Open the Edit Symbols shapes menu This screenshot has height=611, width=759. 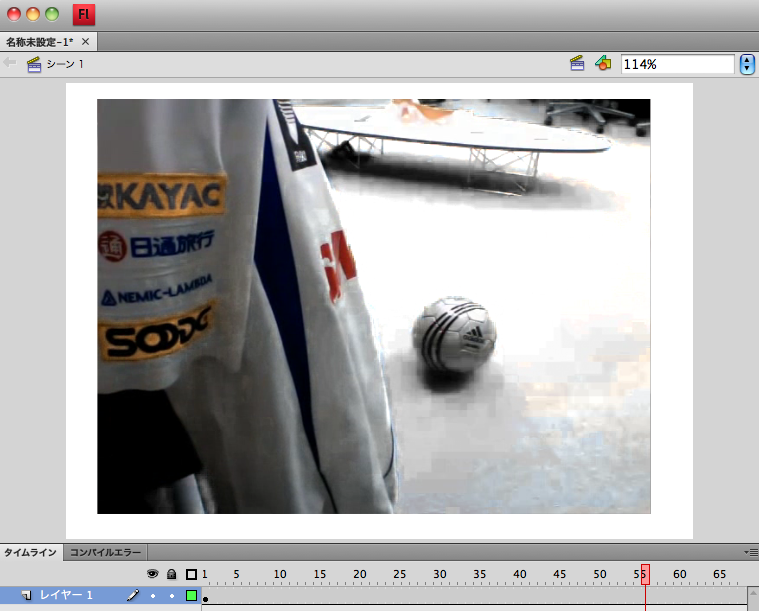(603, 63)
